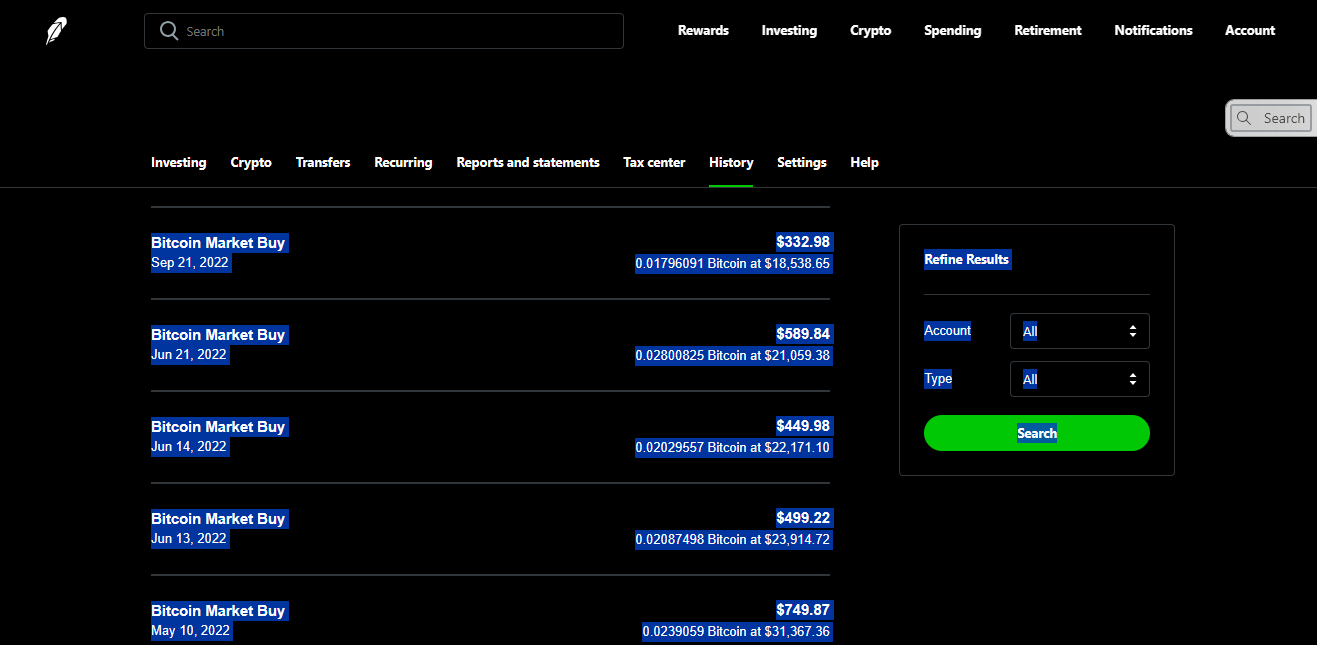Open the Type dropdown in Refine Results
Viewport: 1317px width, 645px height.
(x=1079, y=379)
